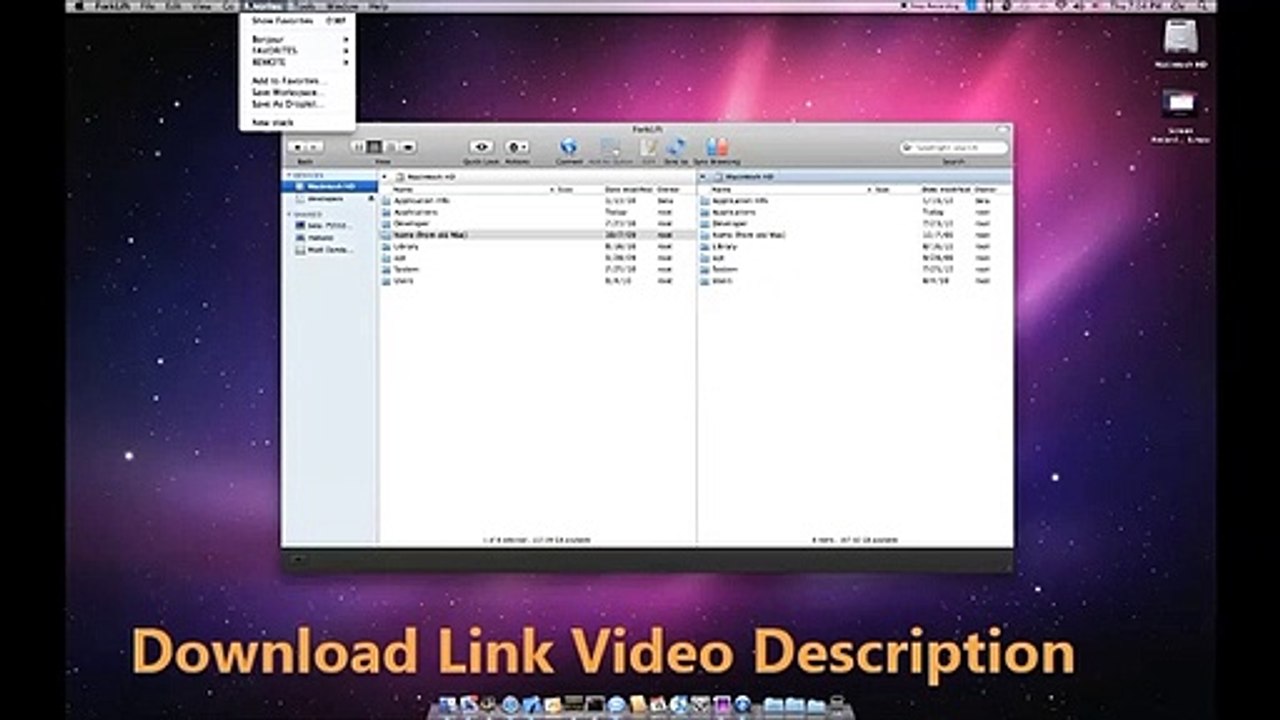Click the Trash icon in the Dock
This screenshot has width=1280, height=720.
pyautogui.click(x=837, y=705)
